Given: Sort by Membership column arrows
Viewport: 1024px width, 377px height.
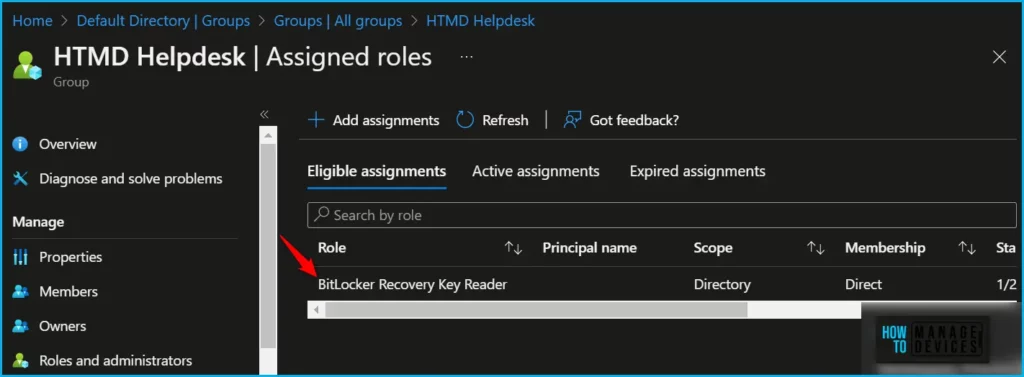Looking at the screenshot, I should tap(967, 248).
